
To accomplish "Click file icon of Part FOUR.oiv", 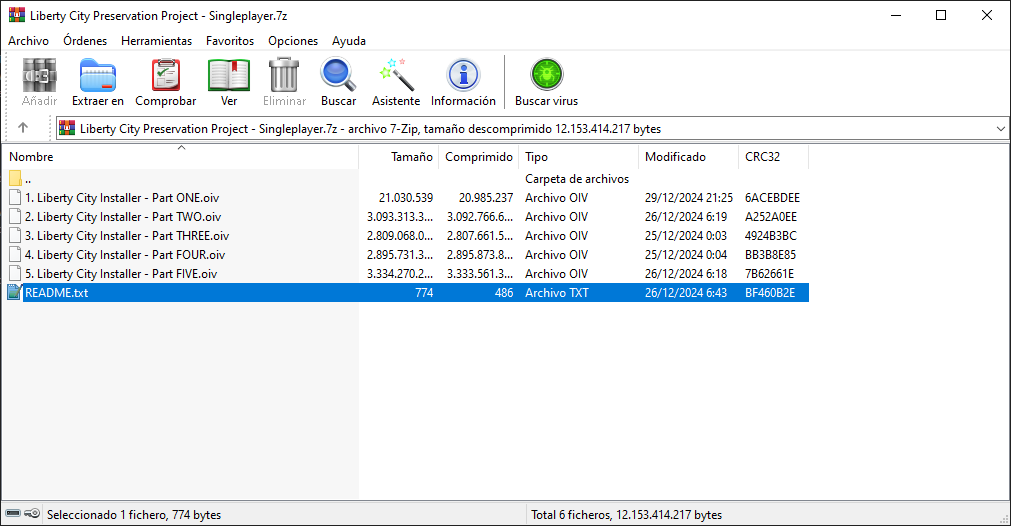I will pos(15,255).
